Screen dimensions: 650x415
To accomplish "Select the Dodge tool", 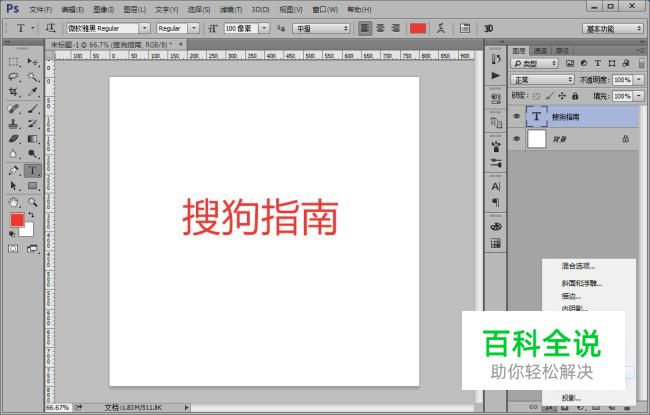I will click(32, 154).
